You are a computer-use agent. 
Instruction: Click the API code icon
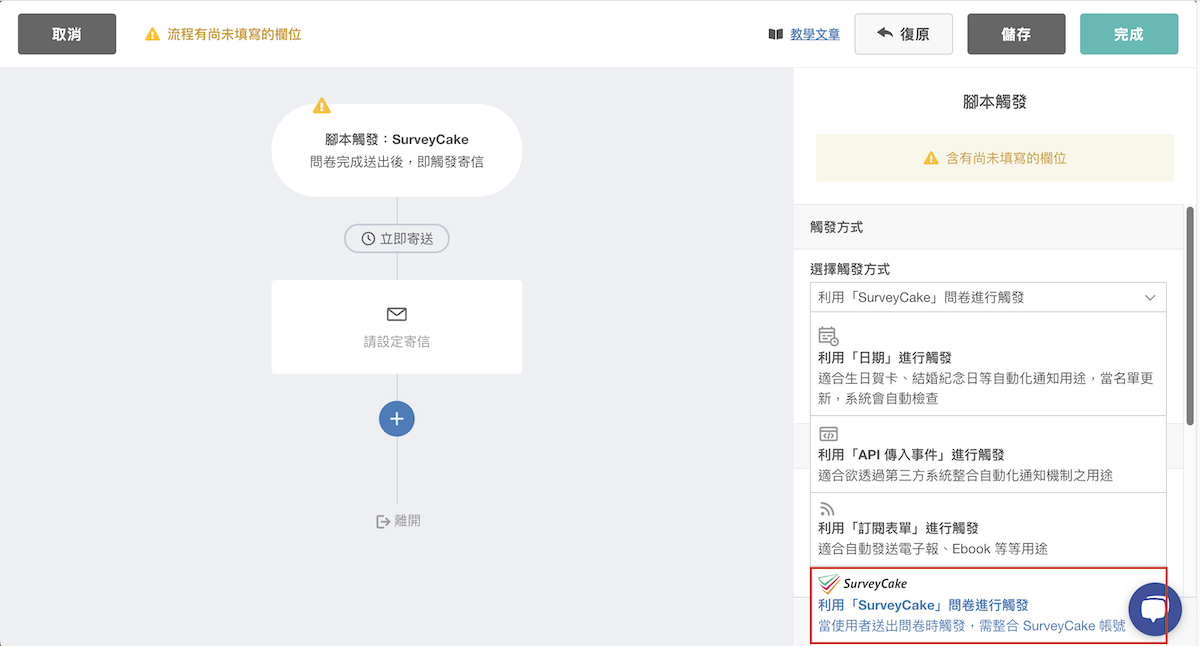pyautogui.click(x=828, y=434)
